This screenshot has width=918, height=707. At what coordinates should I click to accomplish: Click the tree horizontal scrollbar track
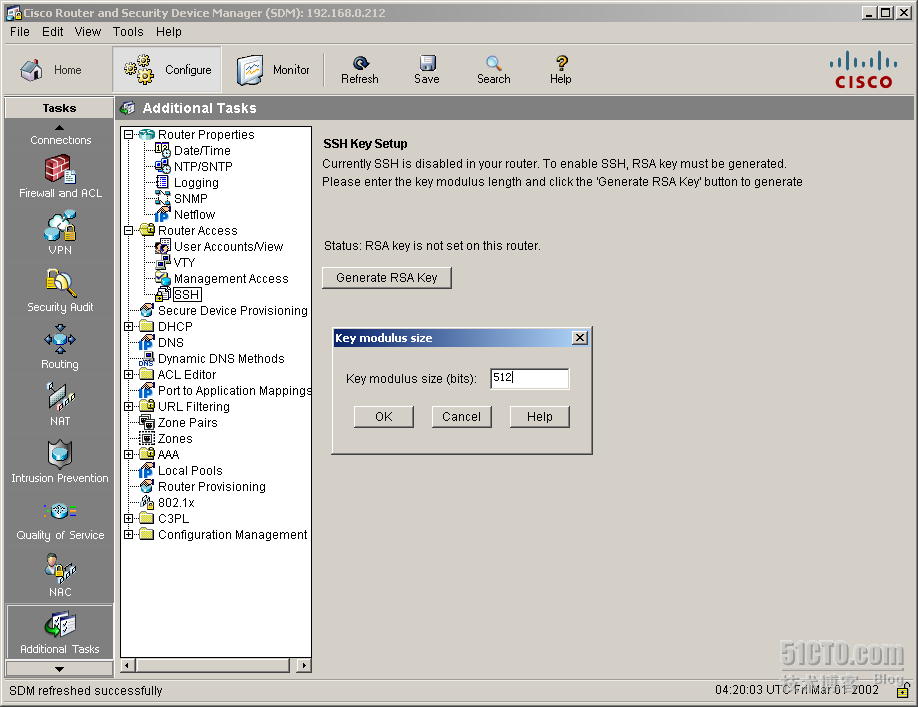point(214,665)
